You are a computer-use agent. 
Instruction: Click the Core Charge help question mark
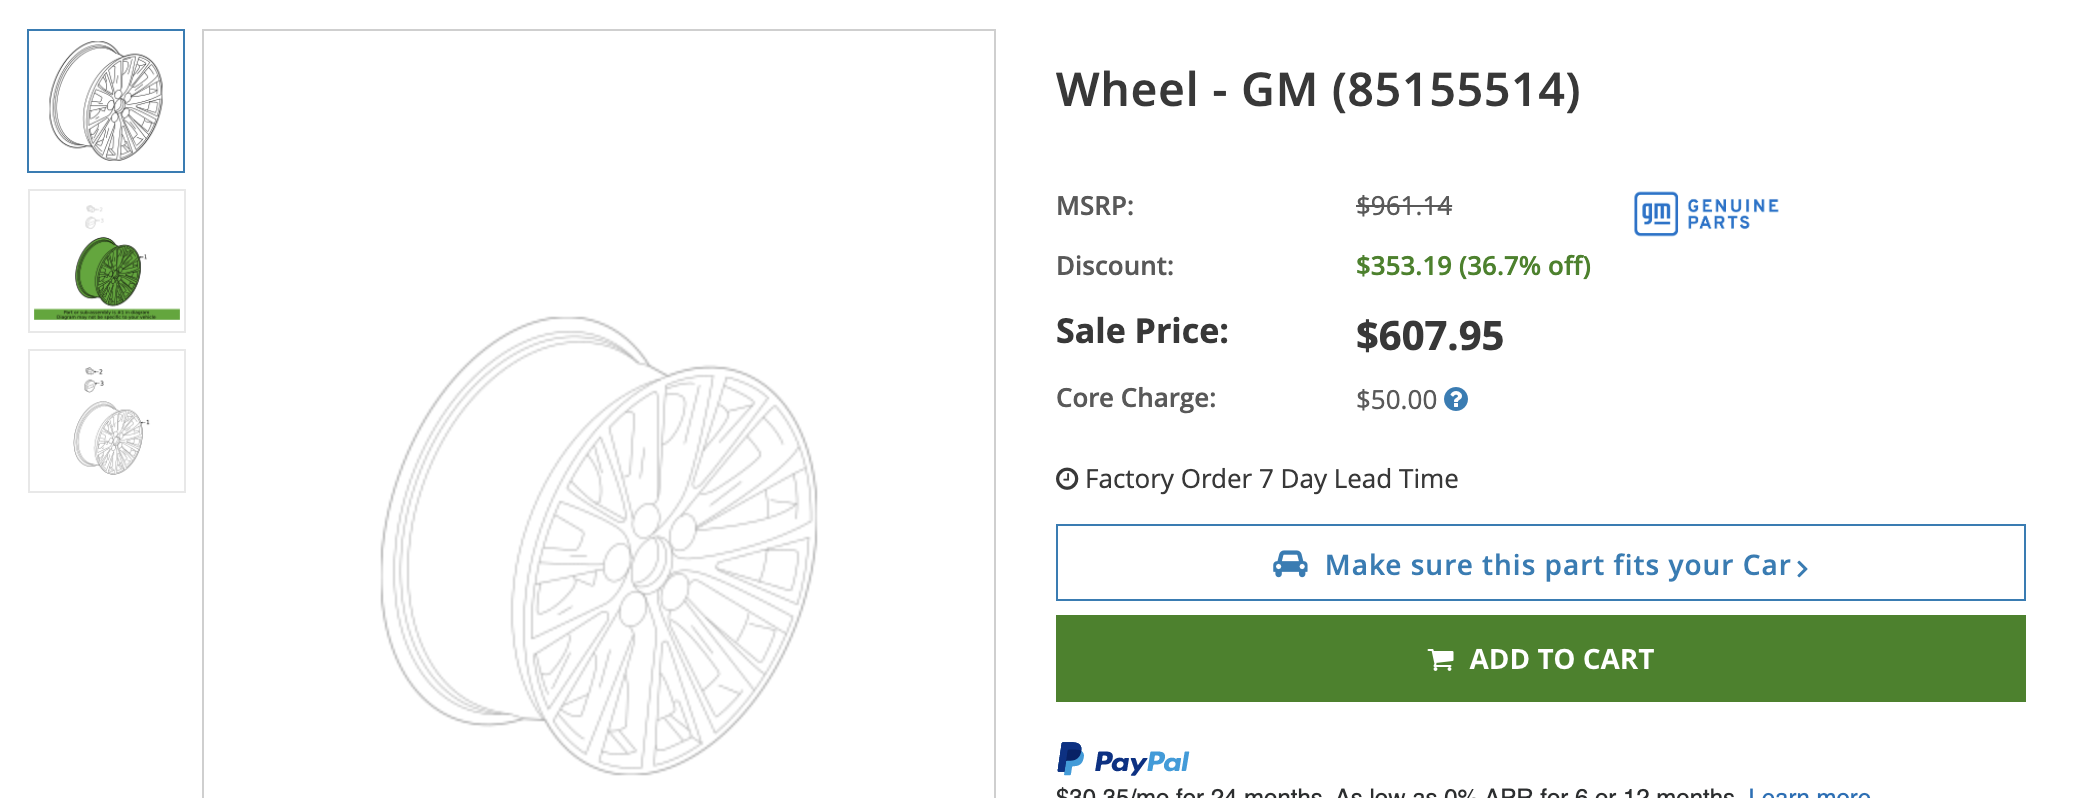[1456, 399]
